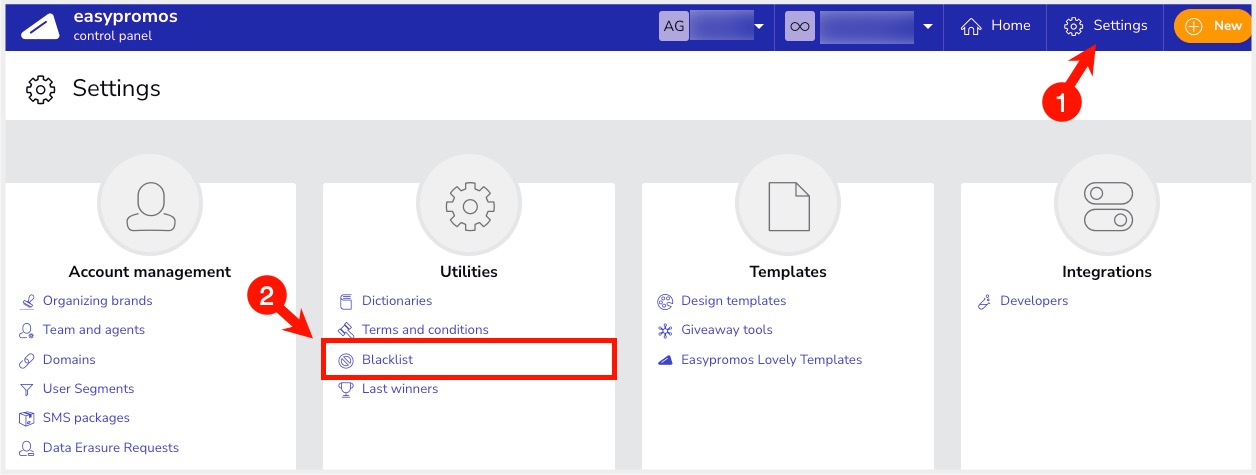Open the Blacklist utility link
The image size is (1256, 475).
(387, 359)
